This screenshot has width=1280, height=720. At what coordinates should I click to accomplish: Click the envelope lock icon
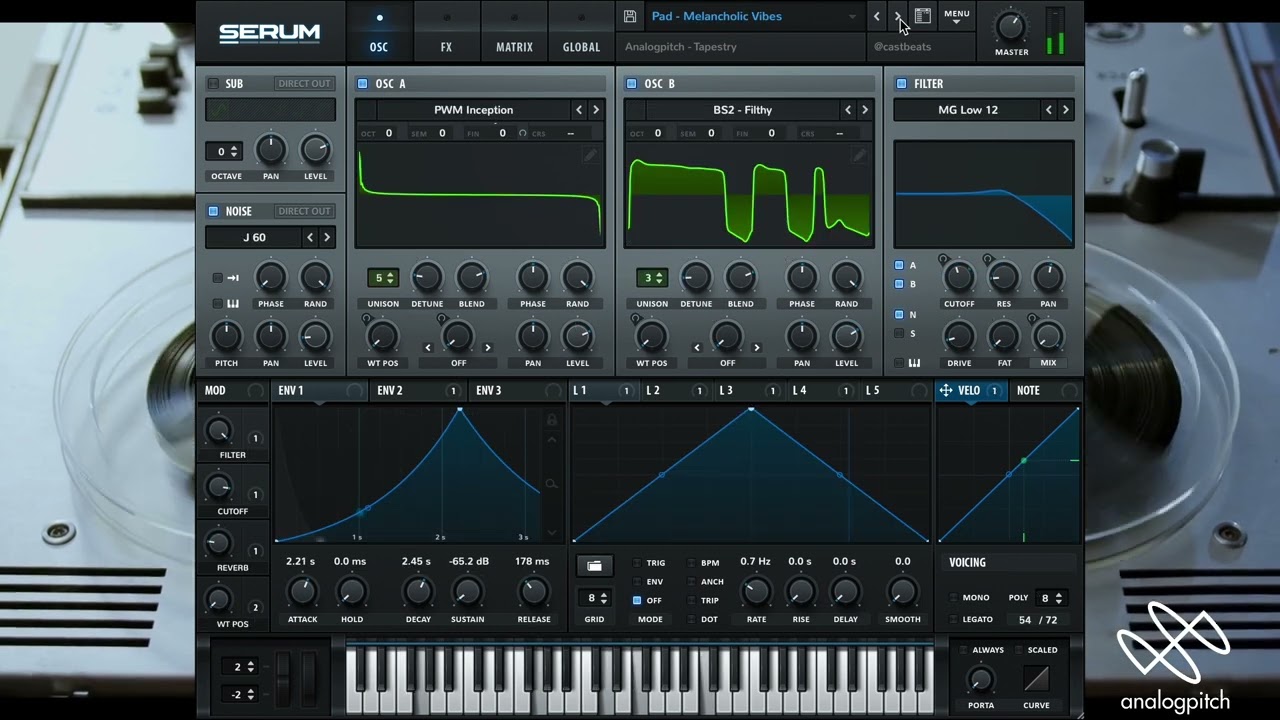pos(551,420)
